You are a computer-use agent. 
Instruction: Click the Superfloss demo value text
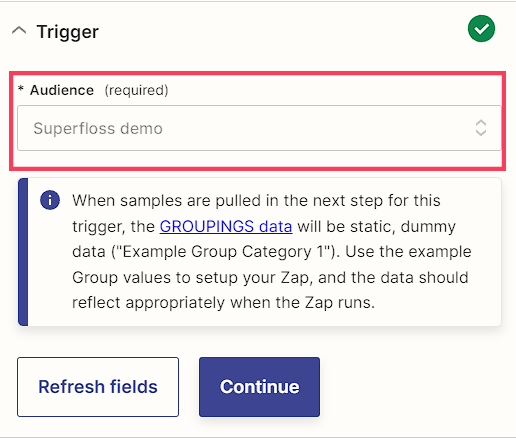[98, 128]
